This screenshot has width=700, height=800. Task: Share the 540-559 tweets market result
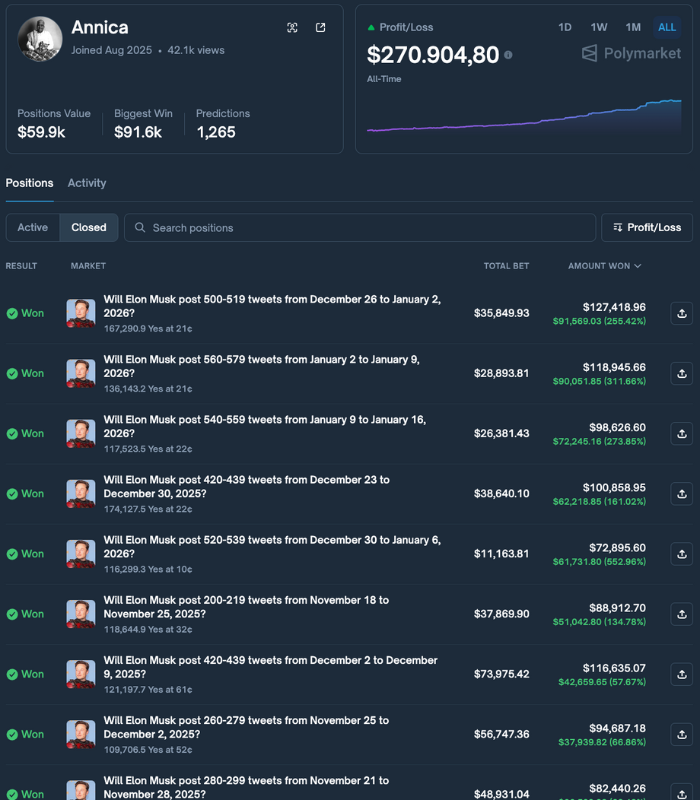coord(682,434)
